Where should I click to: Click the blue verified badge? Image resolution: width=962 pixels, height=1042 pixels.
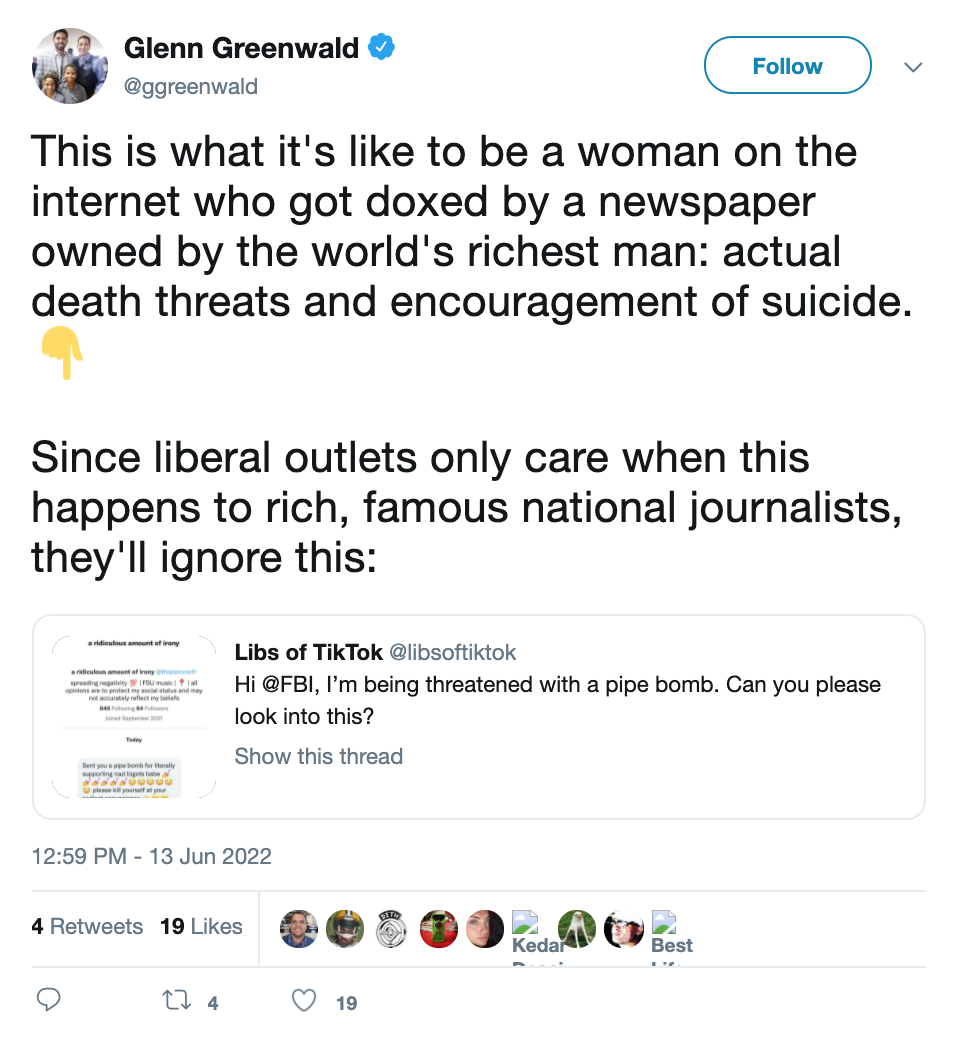click(382, 47)
